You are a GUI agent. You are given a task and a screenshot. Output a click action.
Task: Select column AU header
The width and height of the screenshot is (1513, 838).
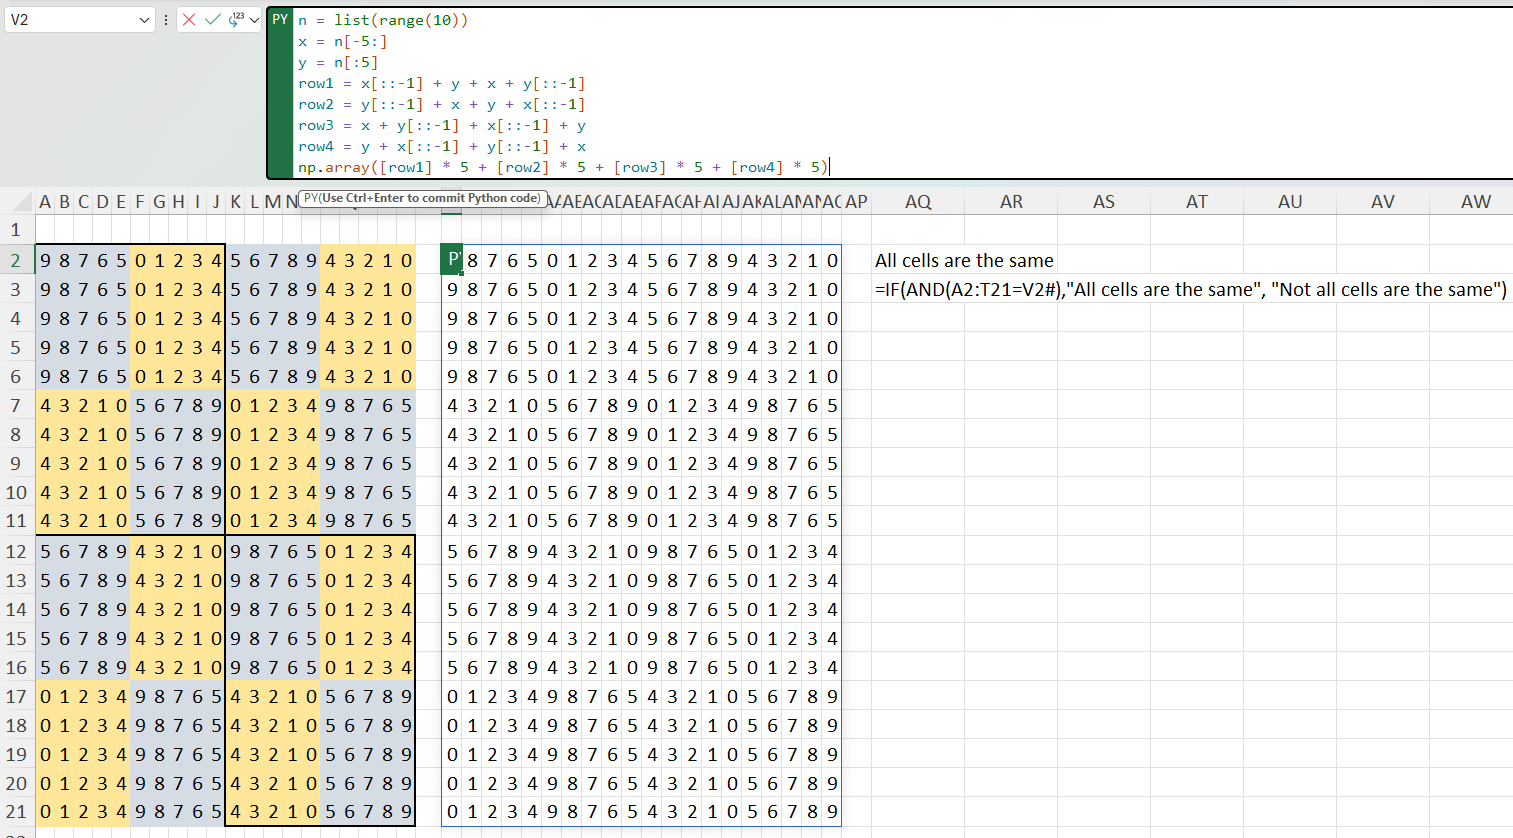pyautogui.click(x=1290, y=202)
